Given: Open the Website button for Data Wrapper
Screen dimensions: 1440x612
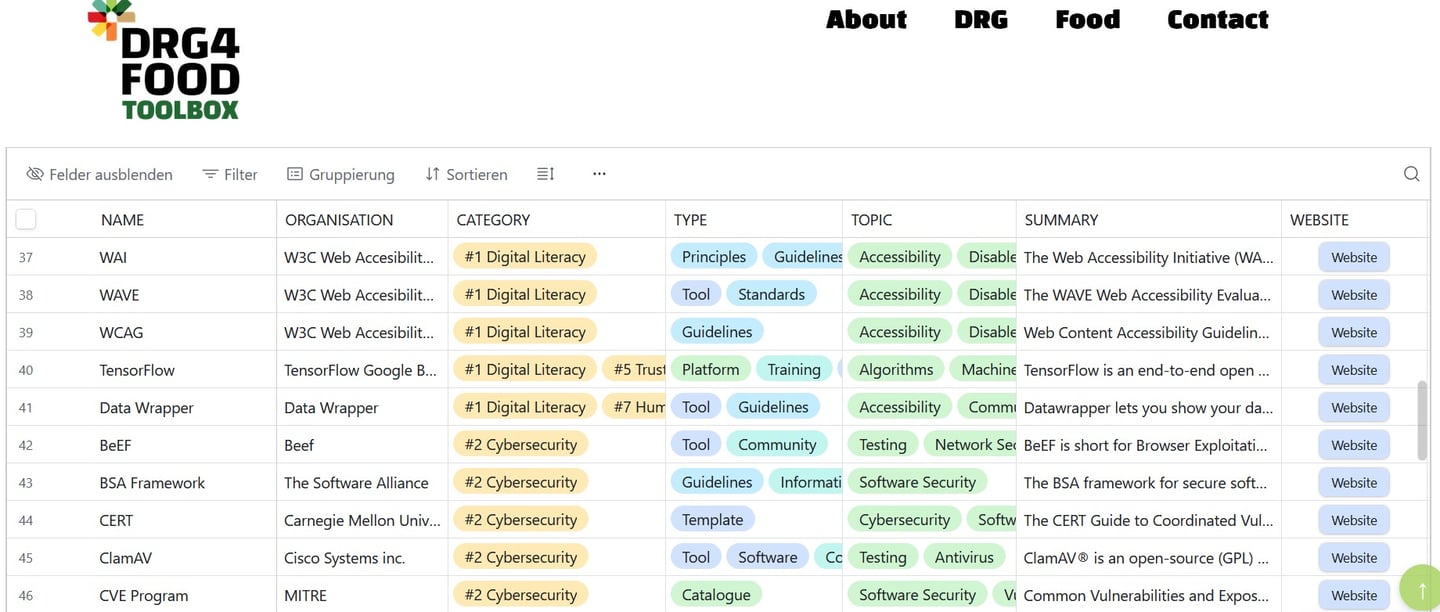Looking at the screenshot, I should pos(1354,407).
